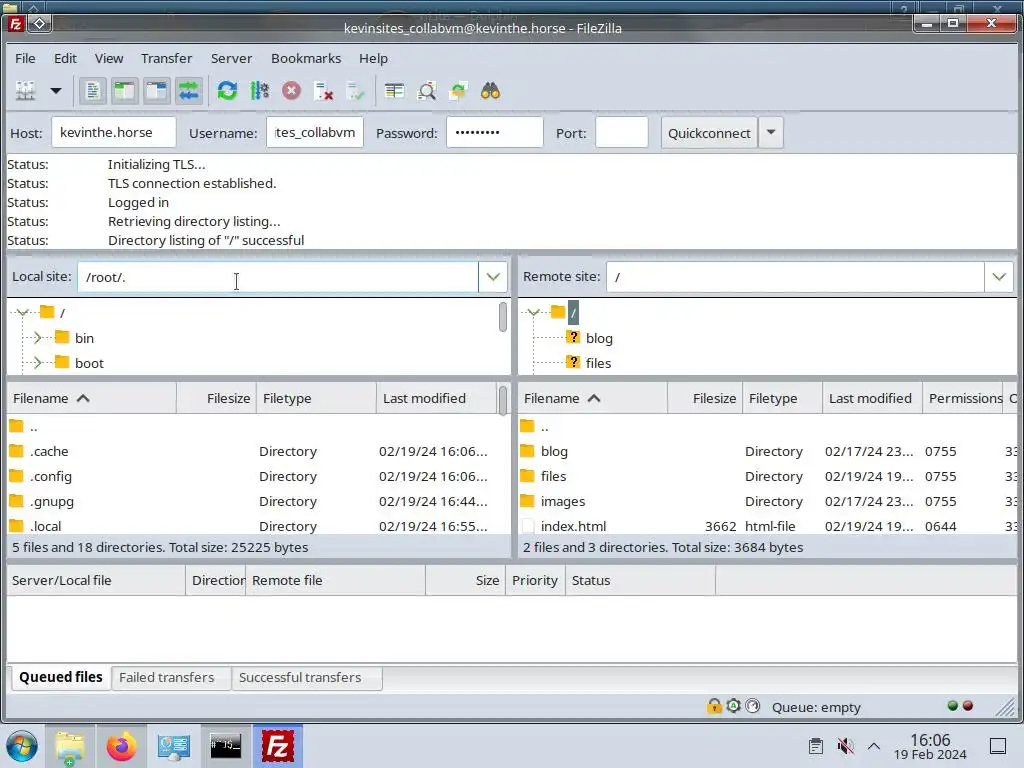
Task: Select blog in remote tree
Action: click(x=599, y=338)
